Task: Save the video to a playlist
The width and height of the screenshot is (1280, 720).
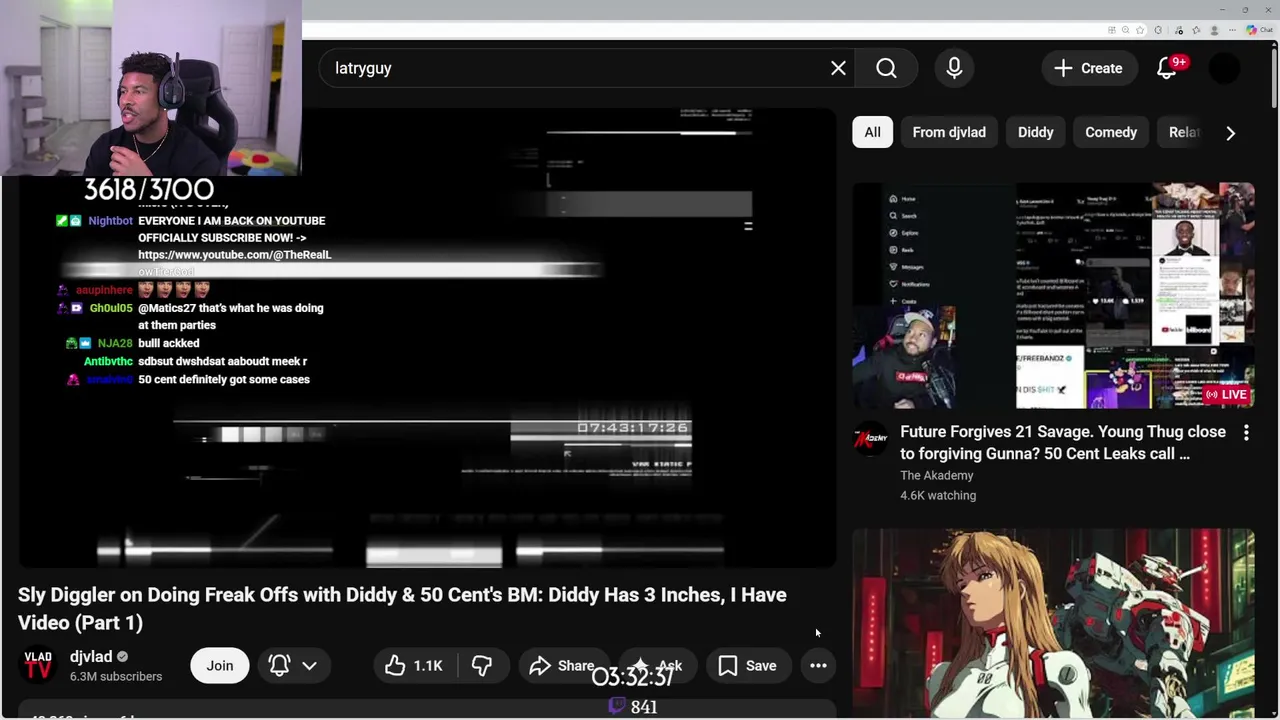Action: [x=748, y=665]
